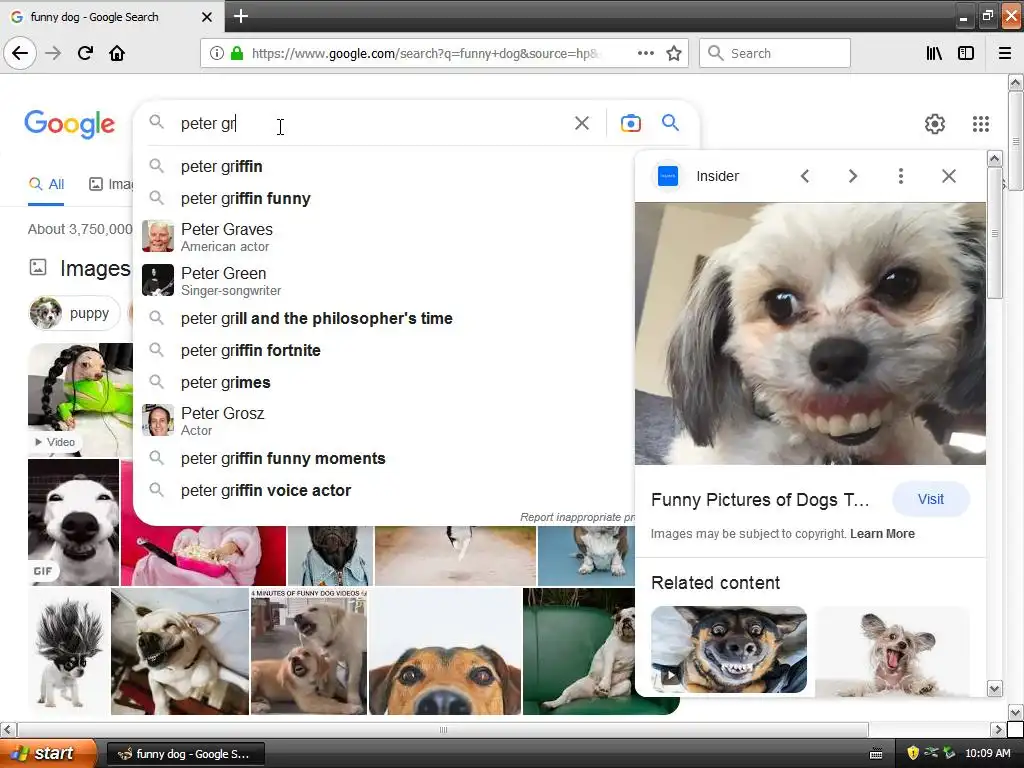Screen dimensions: 1024x768
Task: Clear the Google search box text
Action: tap(581, 123)
